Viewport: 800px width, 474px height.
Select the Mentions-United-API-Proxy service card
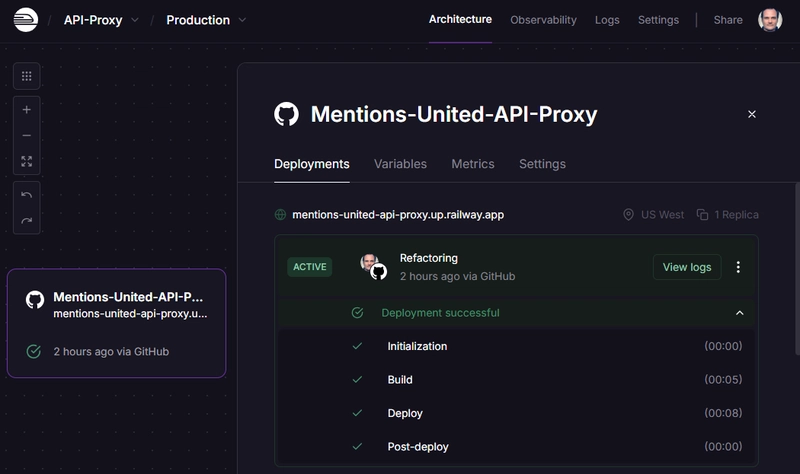(116, 323)
